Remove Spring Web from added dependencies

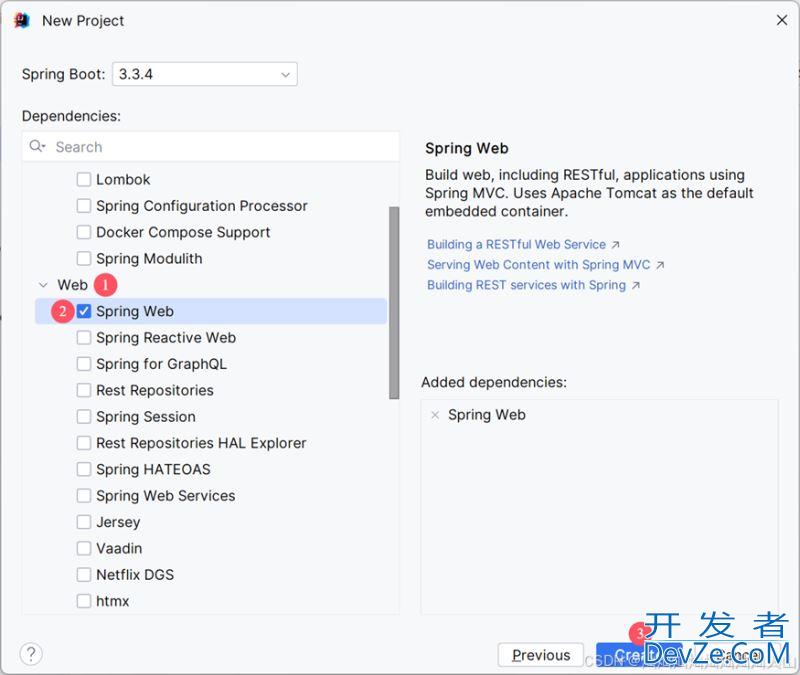pos(435,415)
